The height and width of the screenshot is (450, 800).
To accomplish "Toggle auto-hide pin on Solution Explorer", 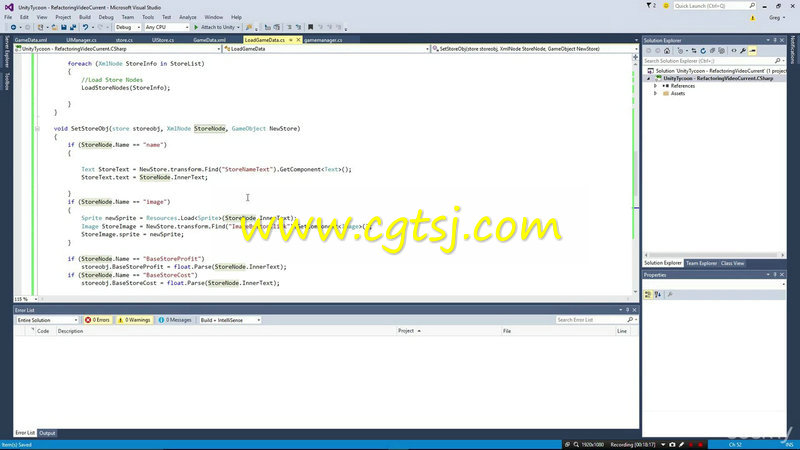I will (775, 40).
